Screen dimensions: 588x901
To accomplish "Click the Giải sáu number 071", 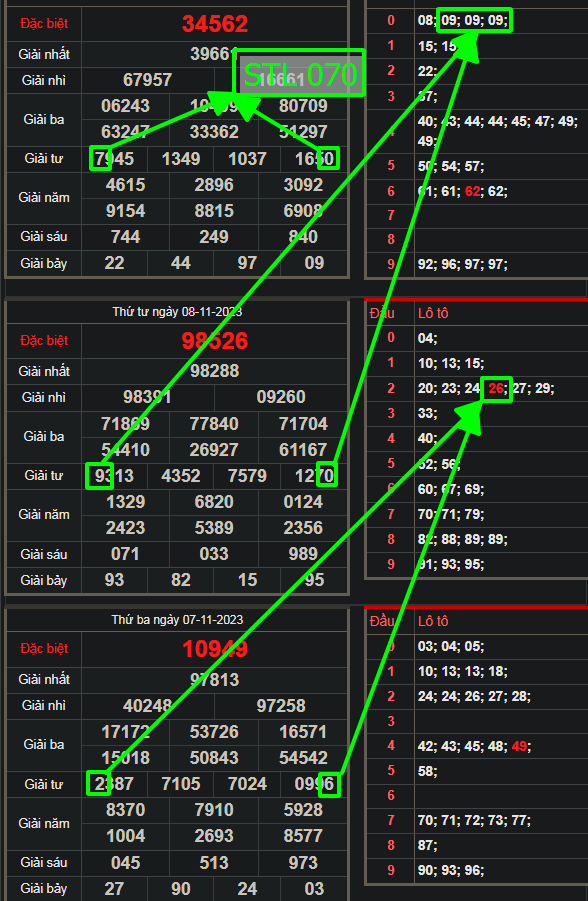I will (125, 554).
